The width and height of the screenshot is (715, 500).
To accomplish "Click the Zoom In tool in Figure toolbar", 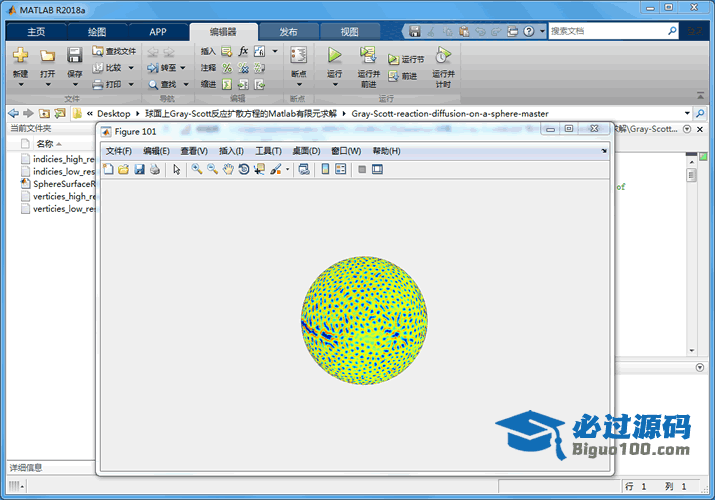I will pos(197,170).
